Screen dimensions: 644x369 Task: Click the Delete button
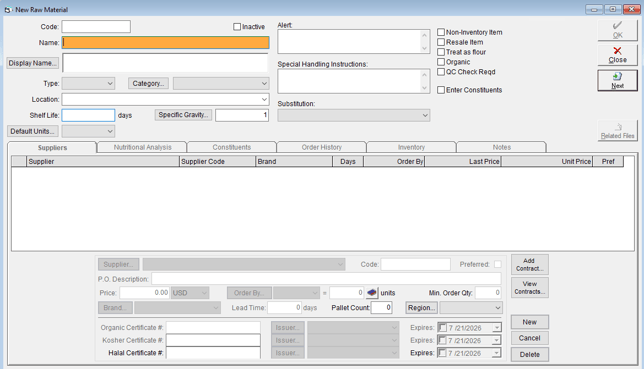click(529, 355)
